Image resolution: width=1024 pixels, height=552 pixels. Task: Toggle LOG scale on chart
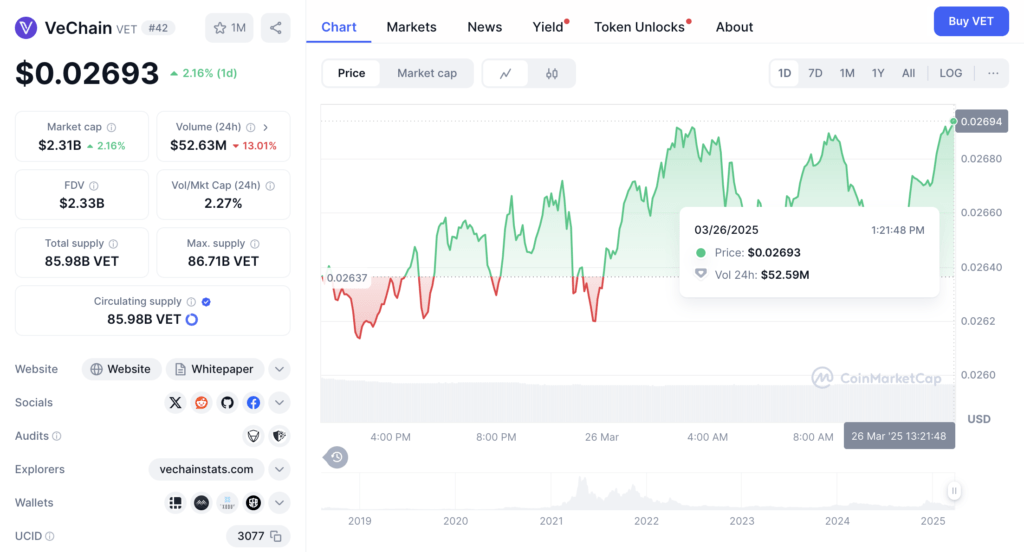[950, 73]
